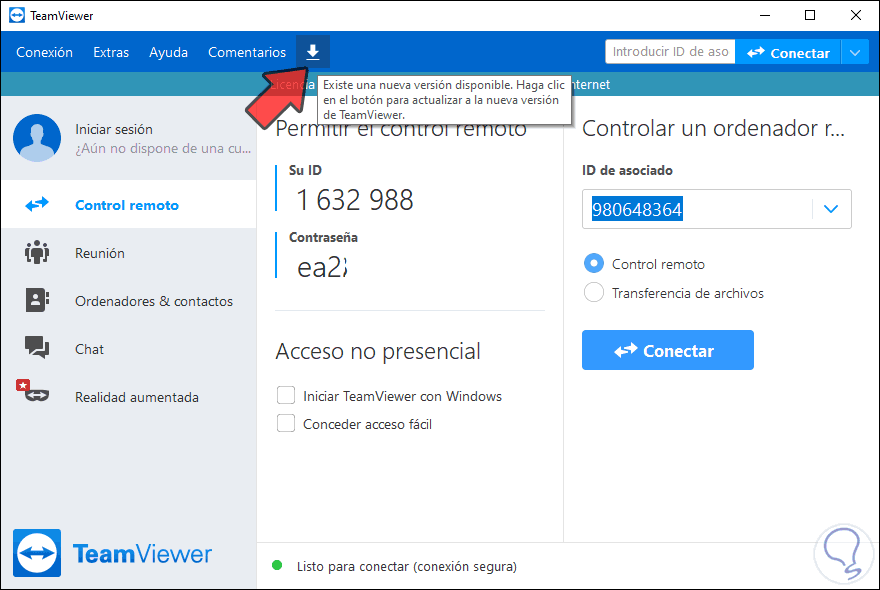
Task: Click the Su ID number 1 632 988
Action: tap(355, 199)
